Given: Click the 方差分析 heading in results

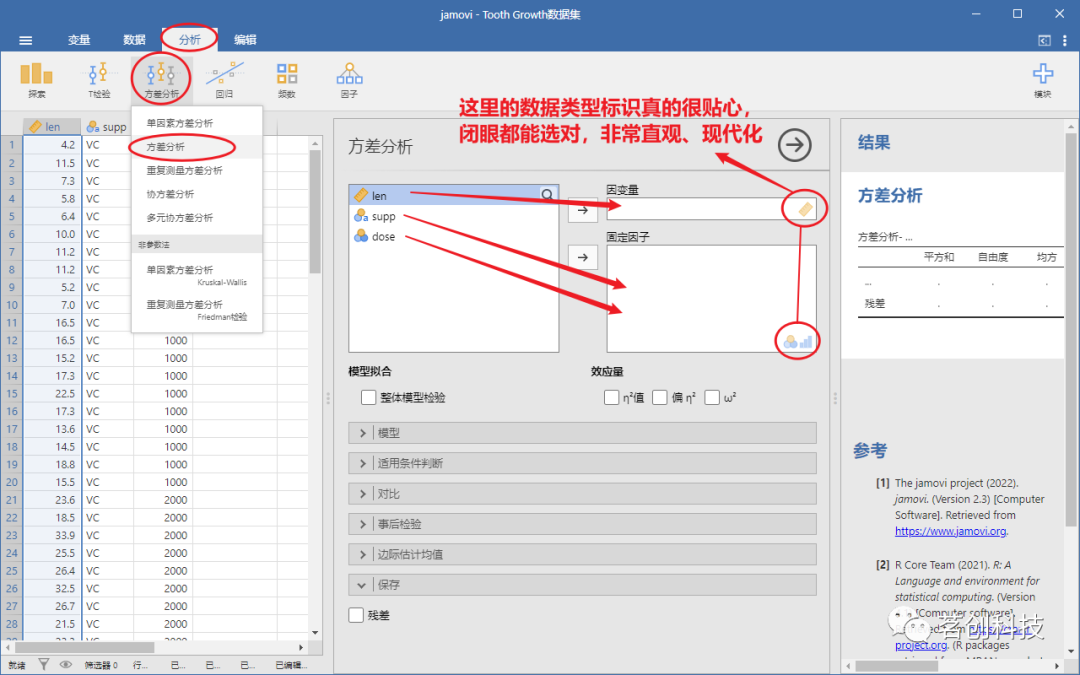Looking at the screenshot, I should [x=889, y=196].
